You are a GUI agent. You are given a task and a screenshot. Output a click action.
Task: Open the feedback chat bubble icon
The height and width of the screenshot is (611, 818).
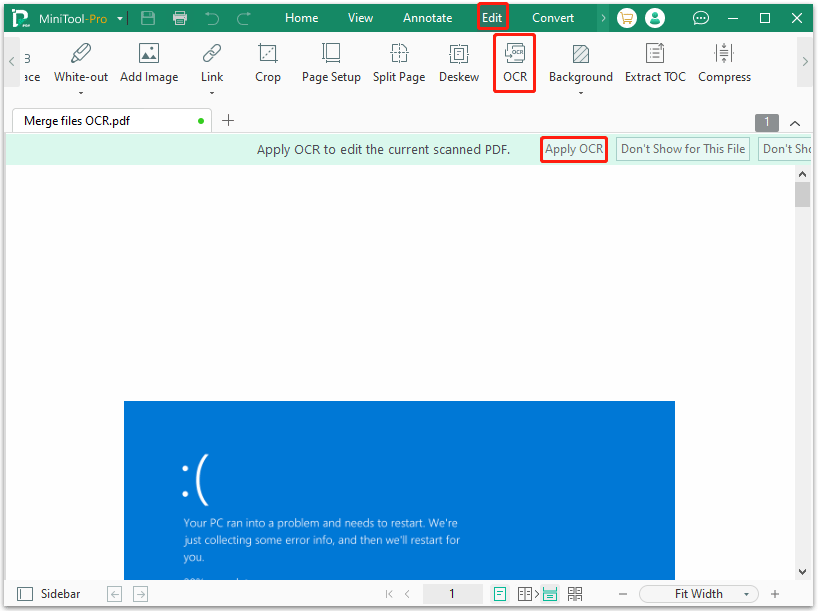coord(701,18)
